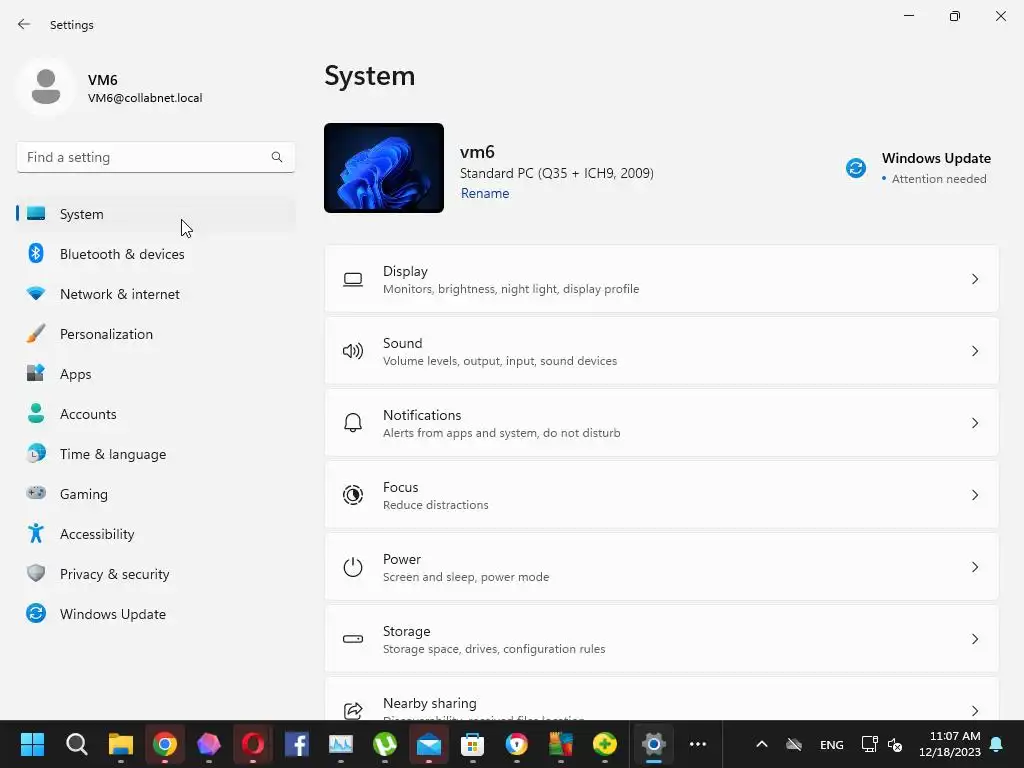1024x768 pixels.
Task: Open the Facebook app on the taskbar
Action: 296,744
